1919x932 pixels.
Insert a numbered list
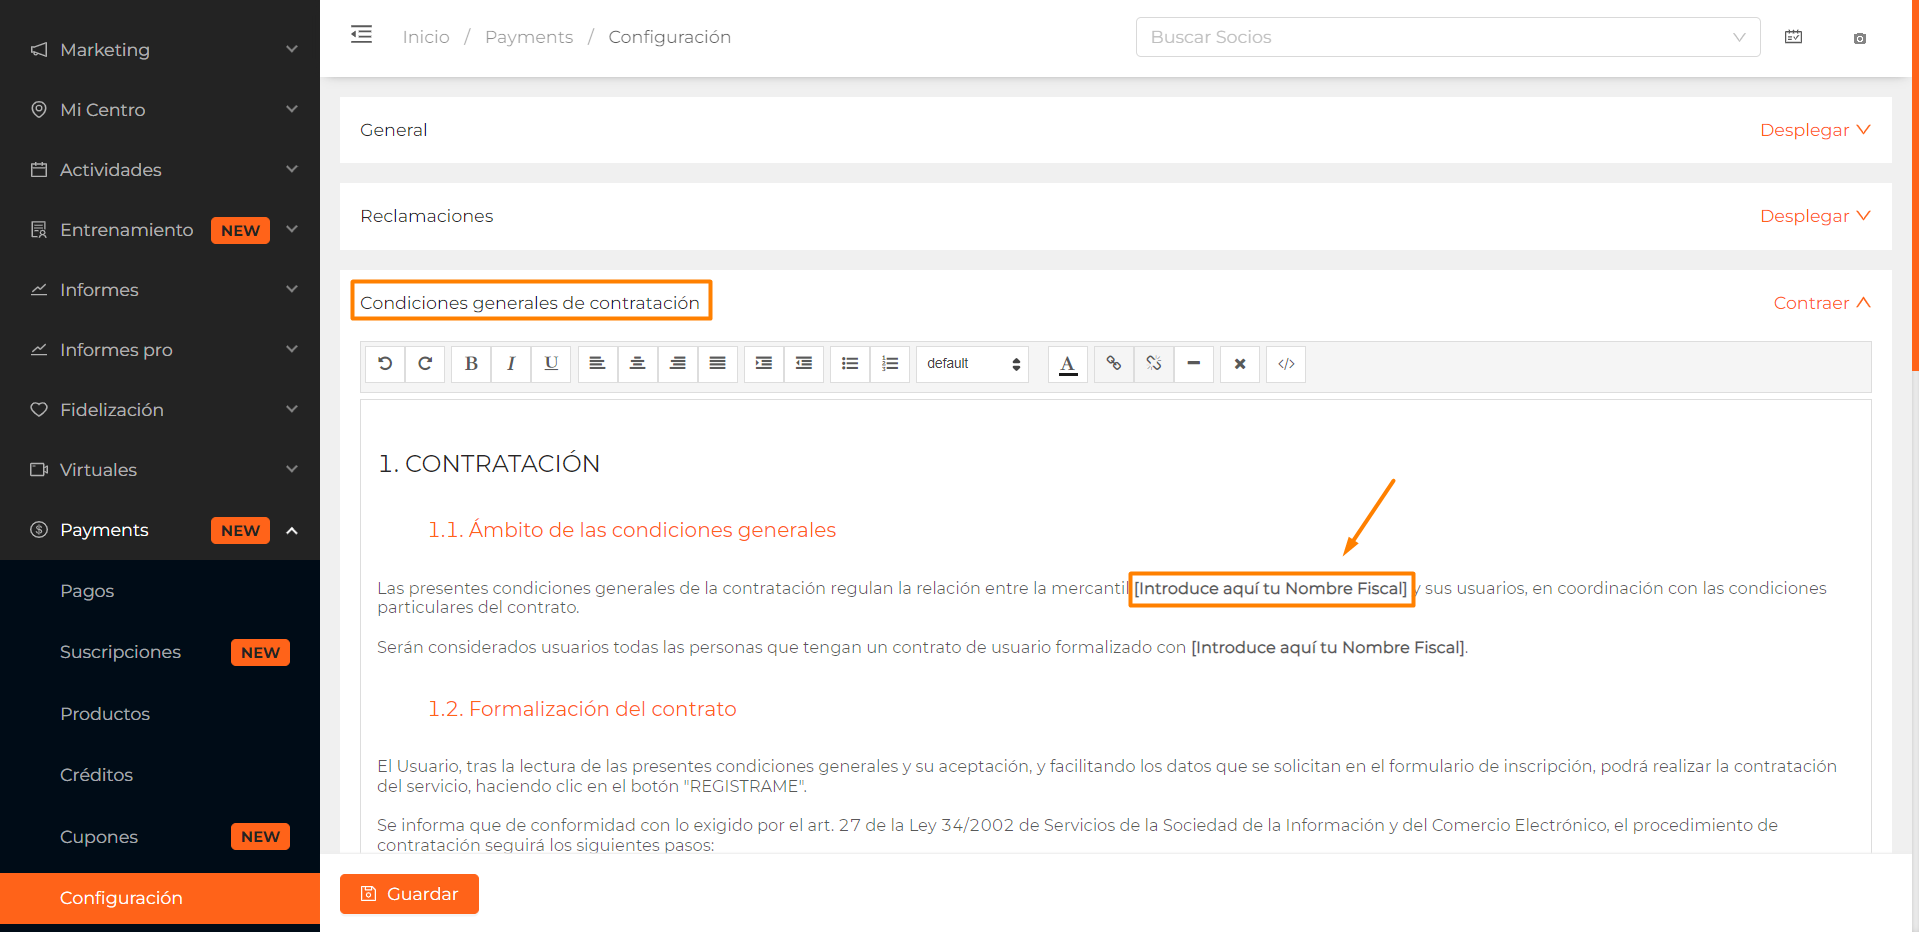890,364
